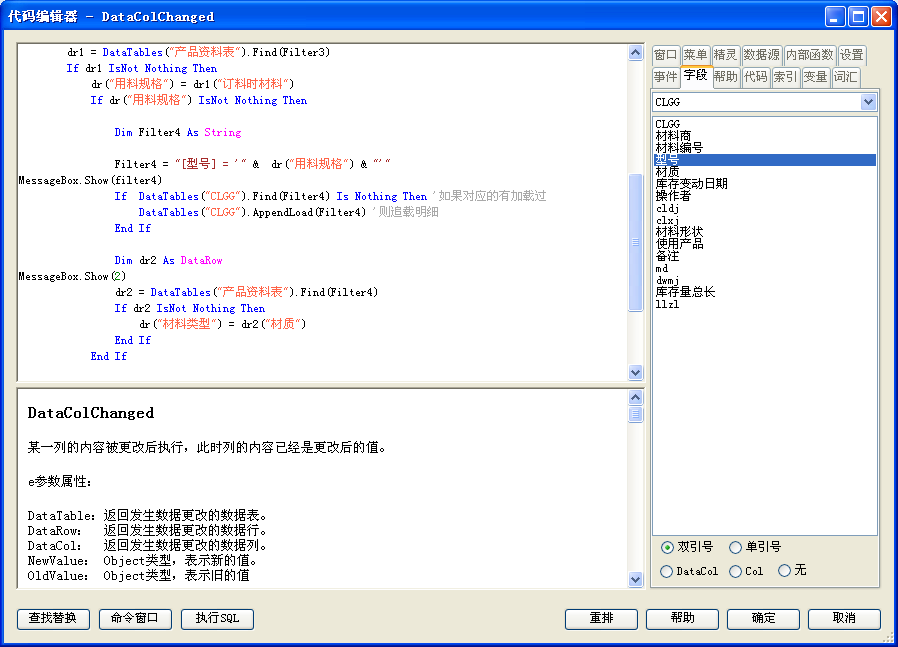Open the 代码 tab
The width and height of the screenshot is (898, 647).
tap(755, 77)
